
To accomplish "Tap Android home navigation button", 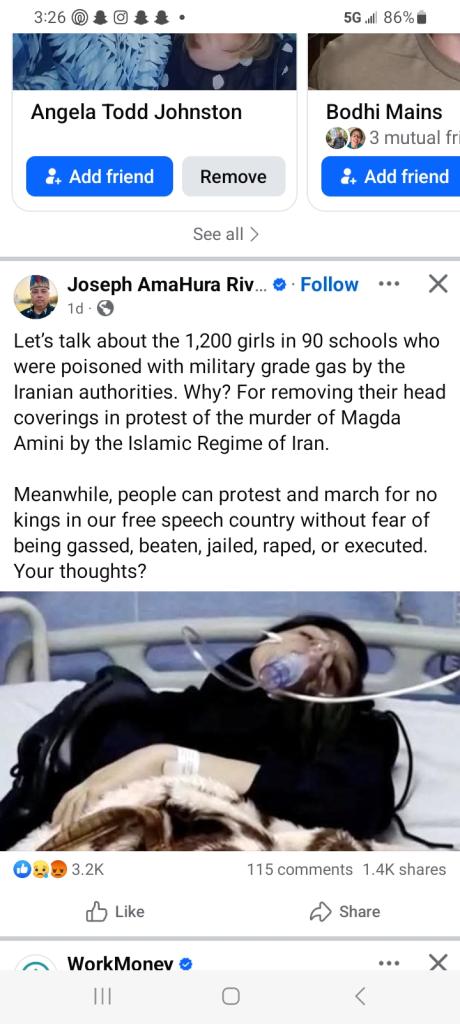I will point(231,996).
